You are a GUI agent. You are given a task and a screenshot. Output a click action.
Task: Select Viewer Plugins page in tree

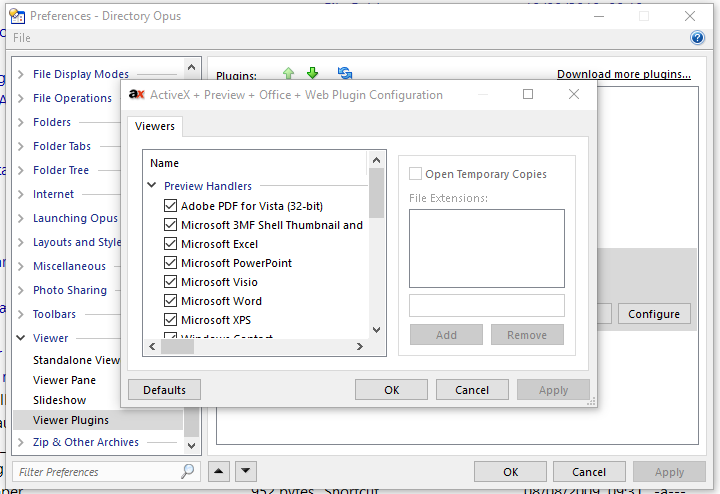(x=98, y=420)
